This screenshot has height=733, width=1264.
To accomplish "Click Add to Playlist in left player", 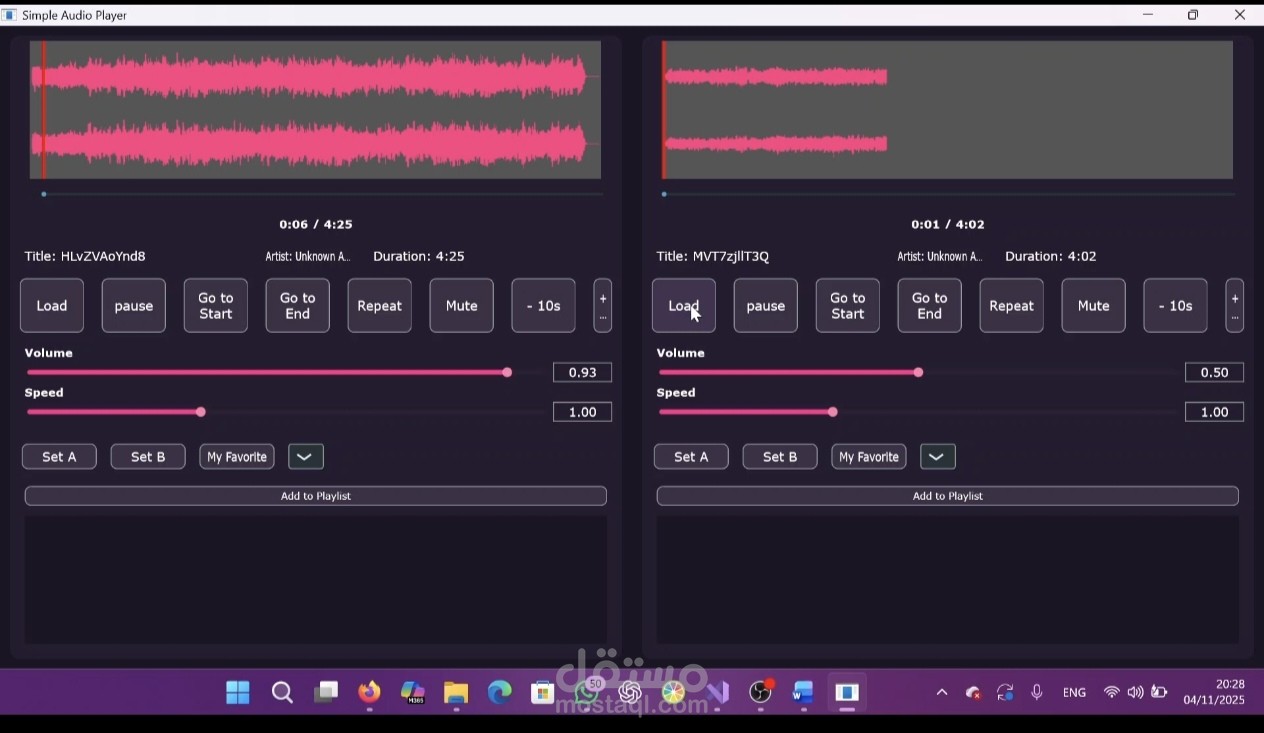I will point(316,496).
